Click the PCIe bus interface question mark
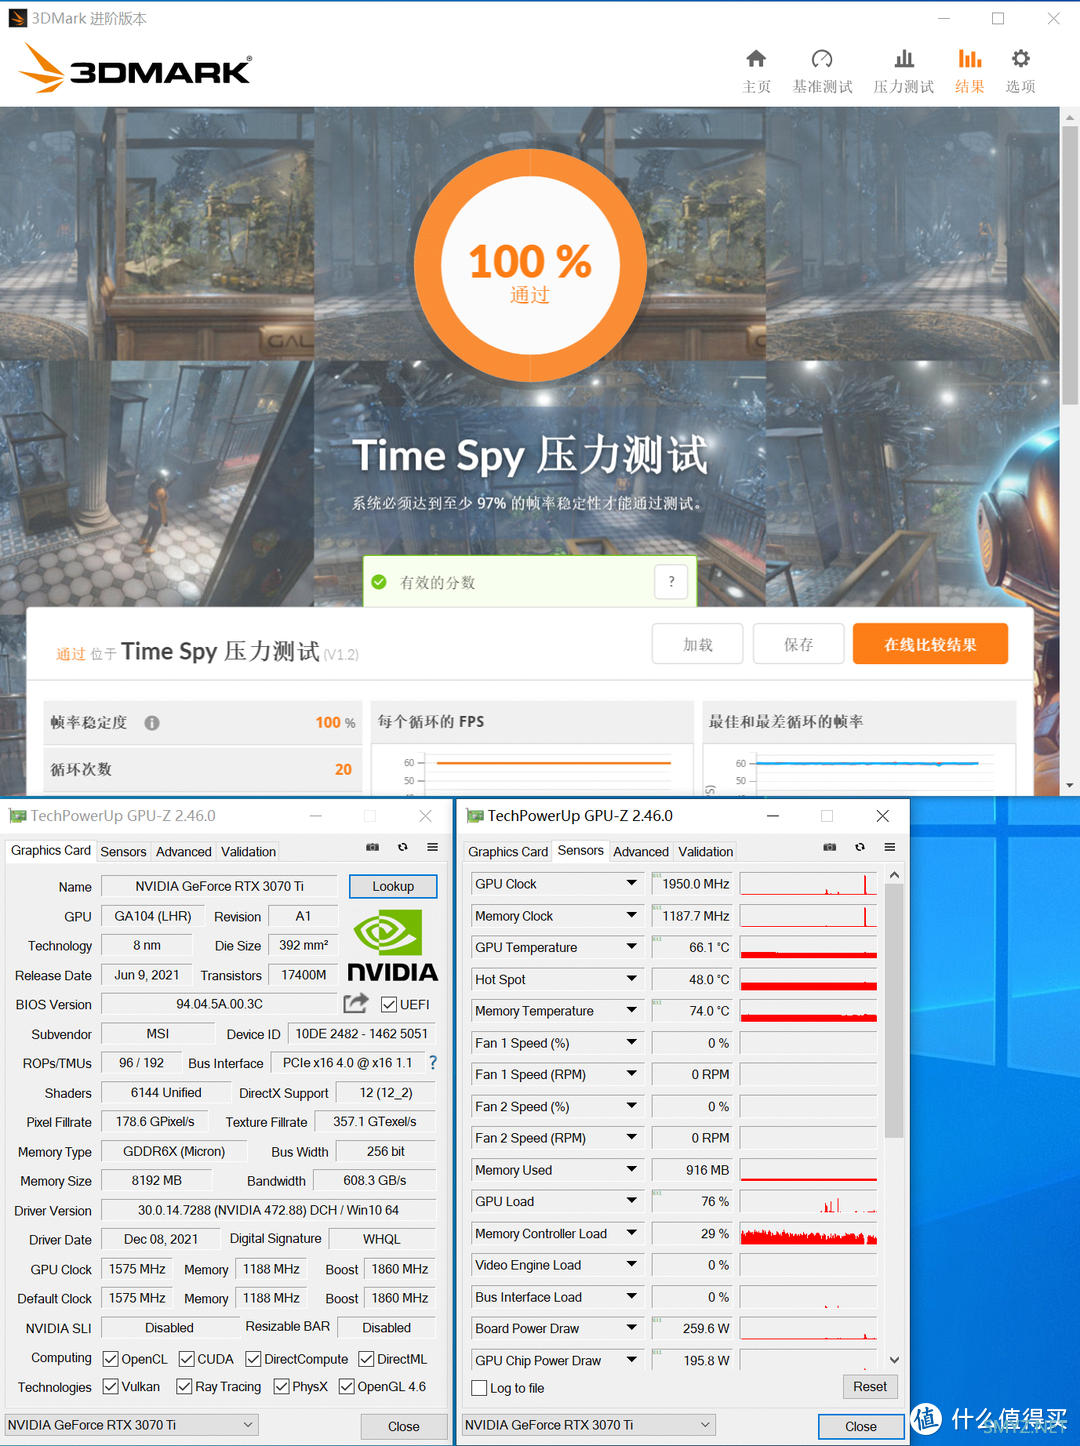Viewport: 1080px width, 1446px height. coord(433,1062)
